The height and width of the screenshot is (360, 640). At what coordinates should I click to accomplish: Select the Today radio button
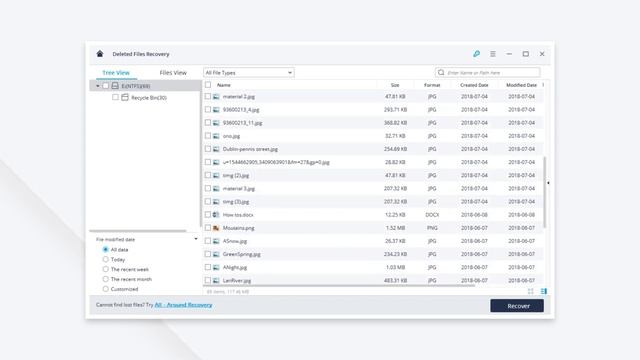105,259
